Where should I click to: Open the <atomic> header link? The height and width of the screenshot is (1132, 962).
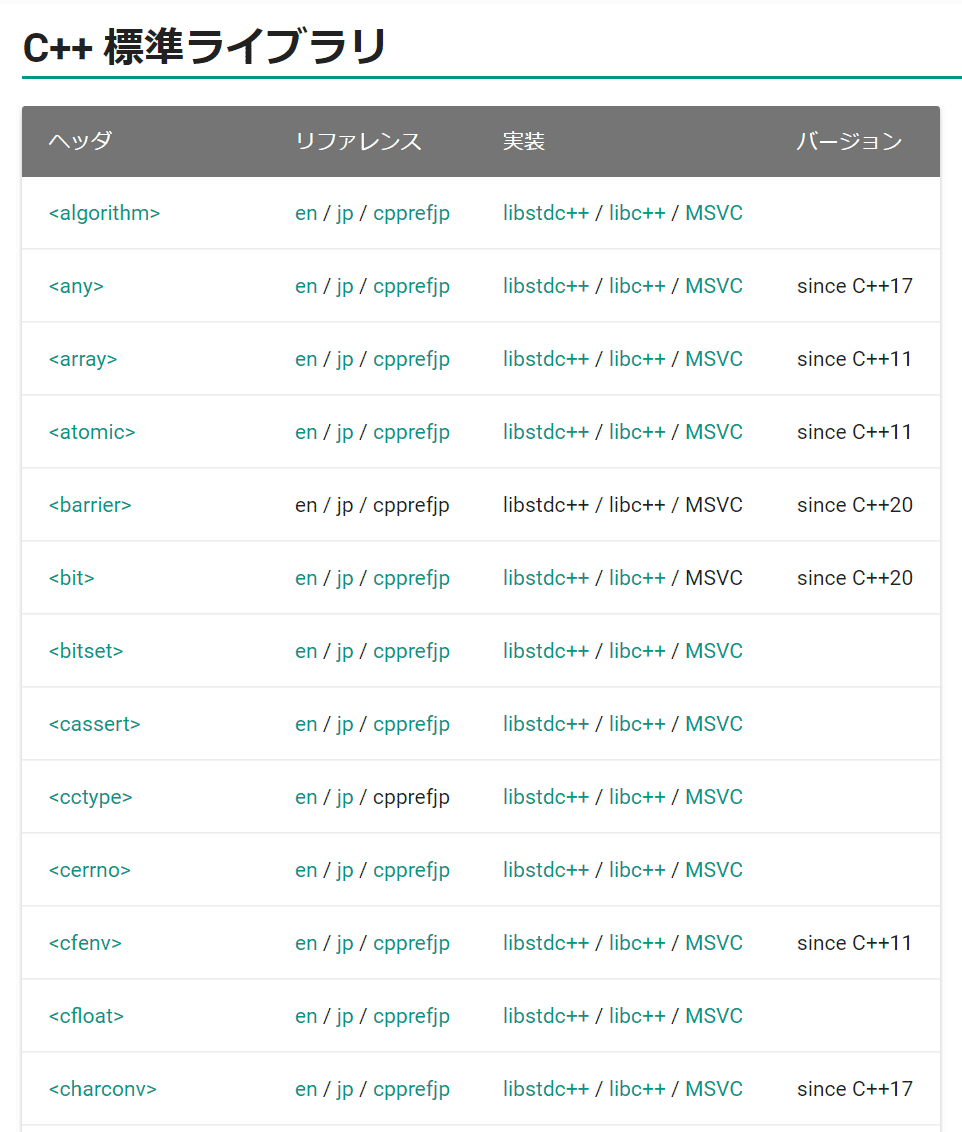pyautogui.click(x=92, y=432)
